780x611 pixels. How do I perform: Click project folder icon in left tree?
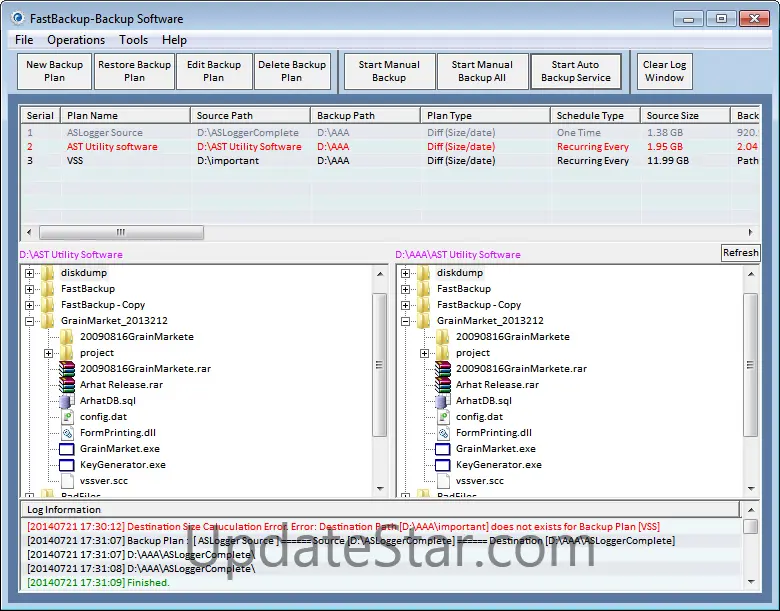(x=67, y=352)
